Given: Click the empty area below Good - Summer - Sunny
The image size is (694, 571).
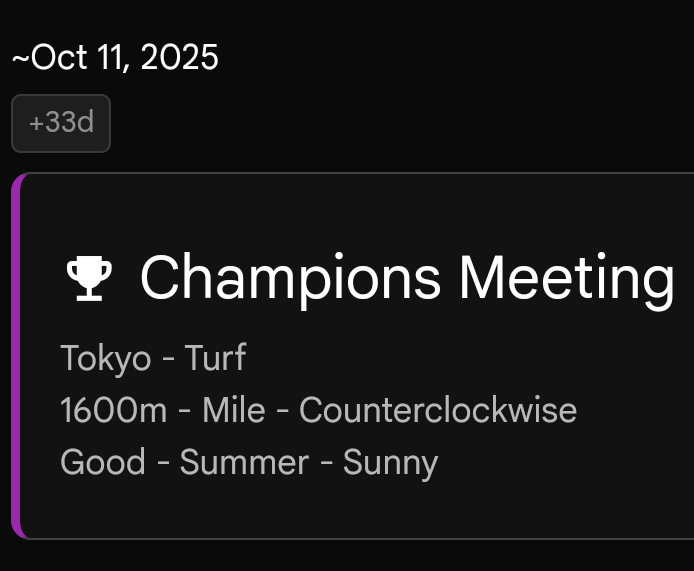Looking at the screenshot, I should (354, 509).
